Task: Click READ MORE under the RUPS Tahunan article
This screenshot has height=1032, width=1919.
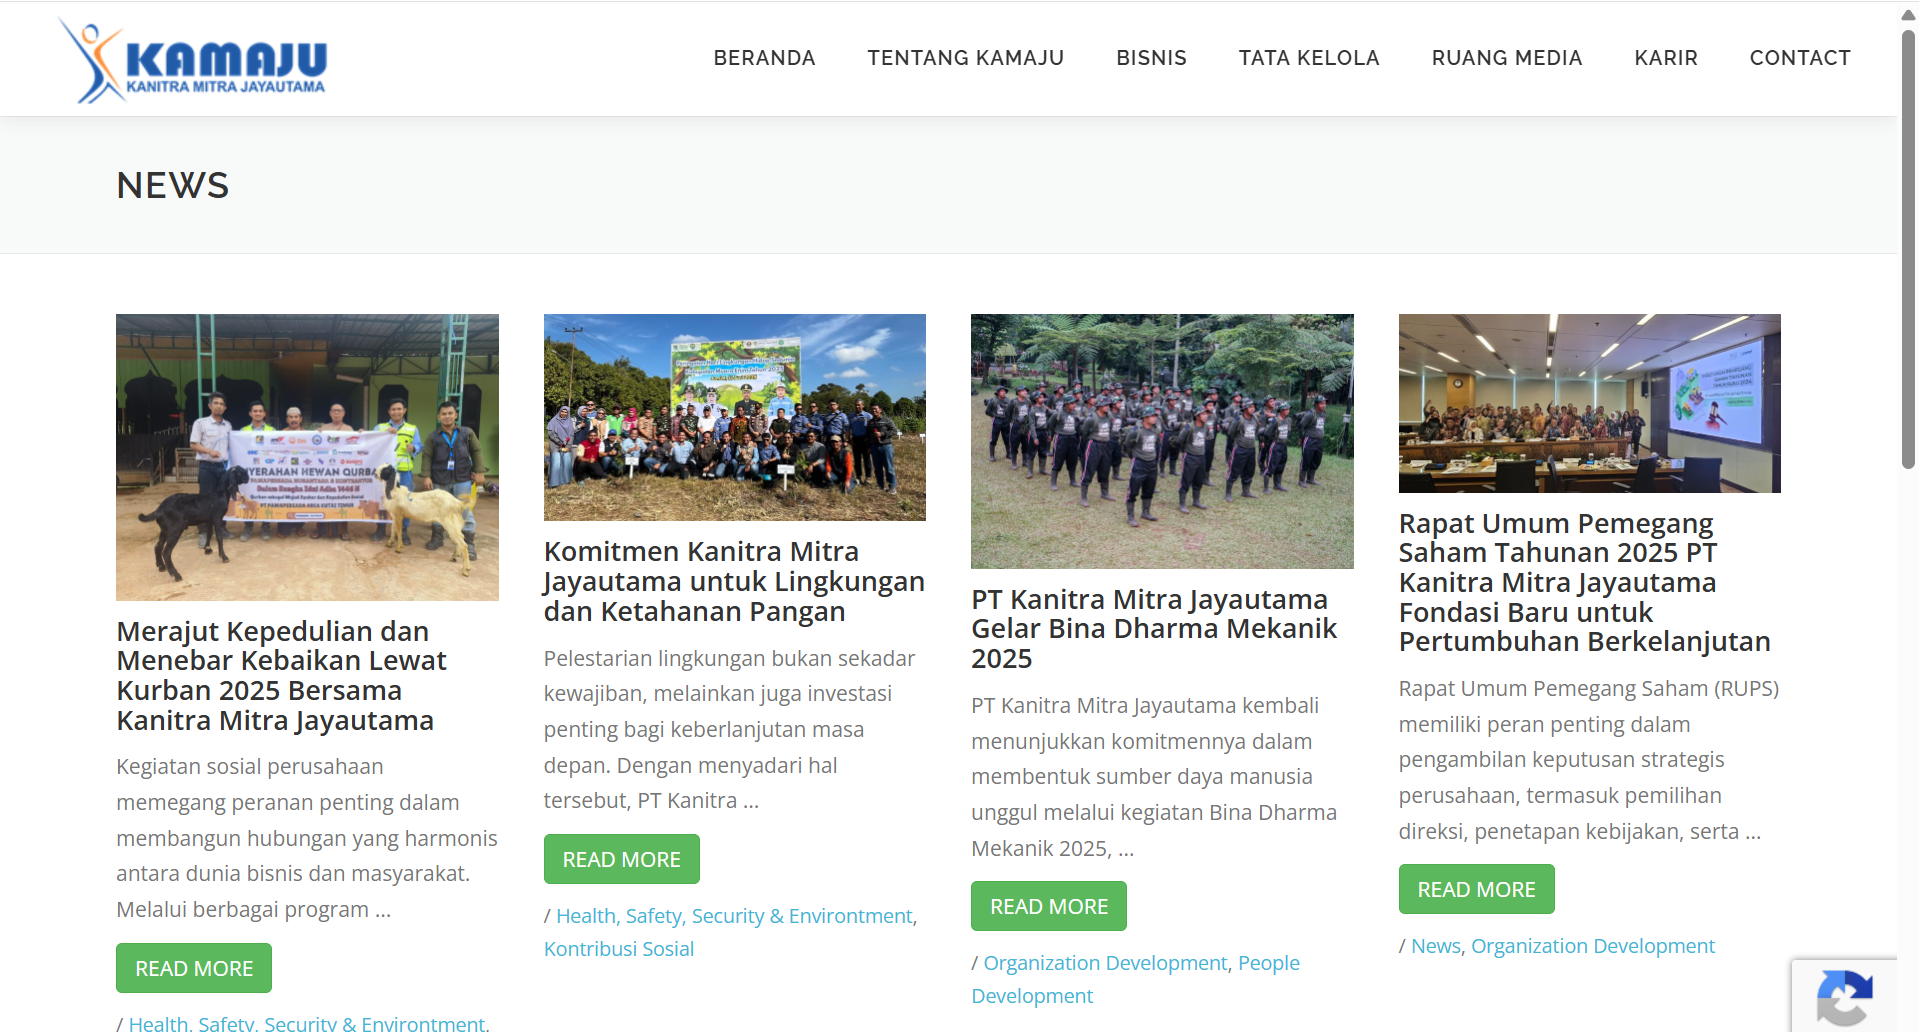Action: pos(1476,888)
